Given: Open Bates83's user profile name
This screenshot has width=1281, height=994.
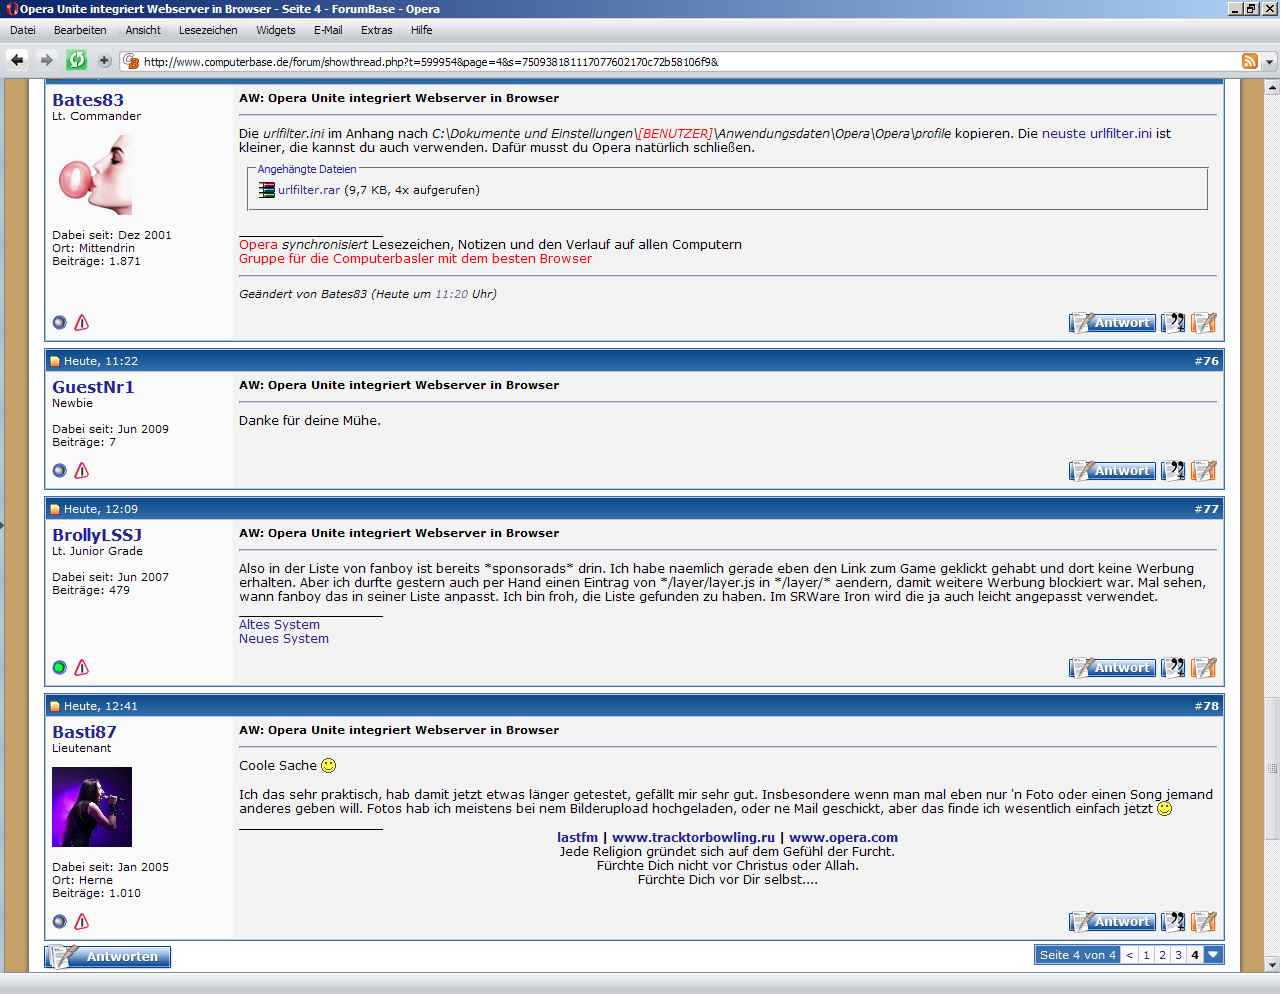Looking at the screenshot, I should pos(88,100).
